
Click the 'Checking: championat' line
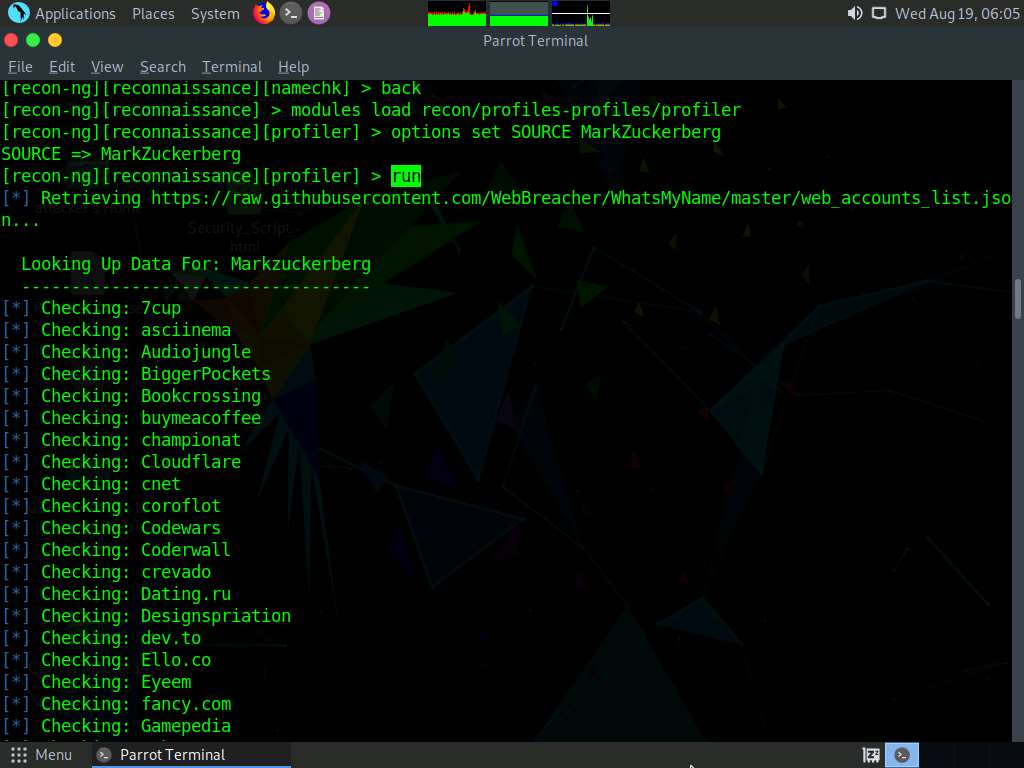coord(121,440)
